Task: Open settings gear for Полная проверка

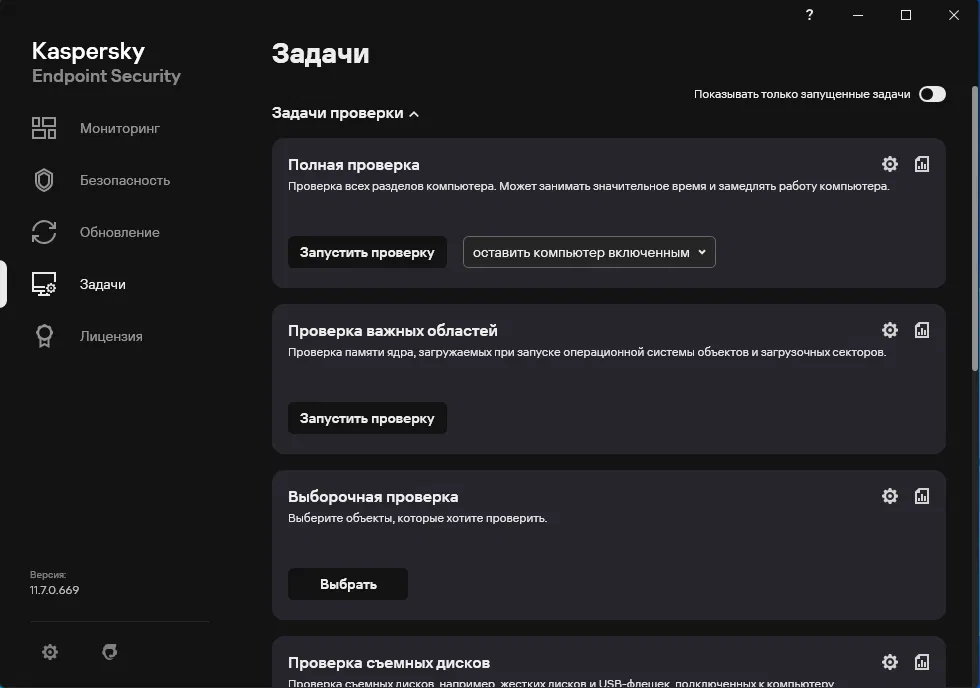Action: pos(890,164)
